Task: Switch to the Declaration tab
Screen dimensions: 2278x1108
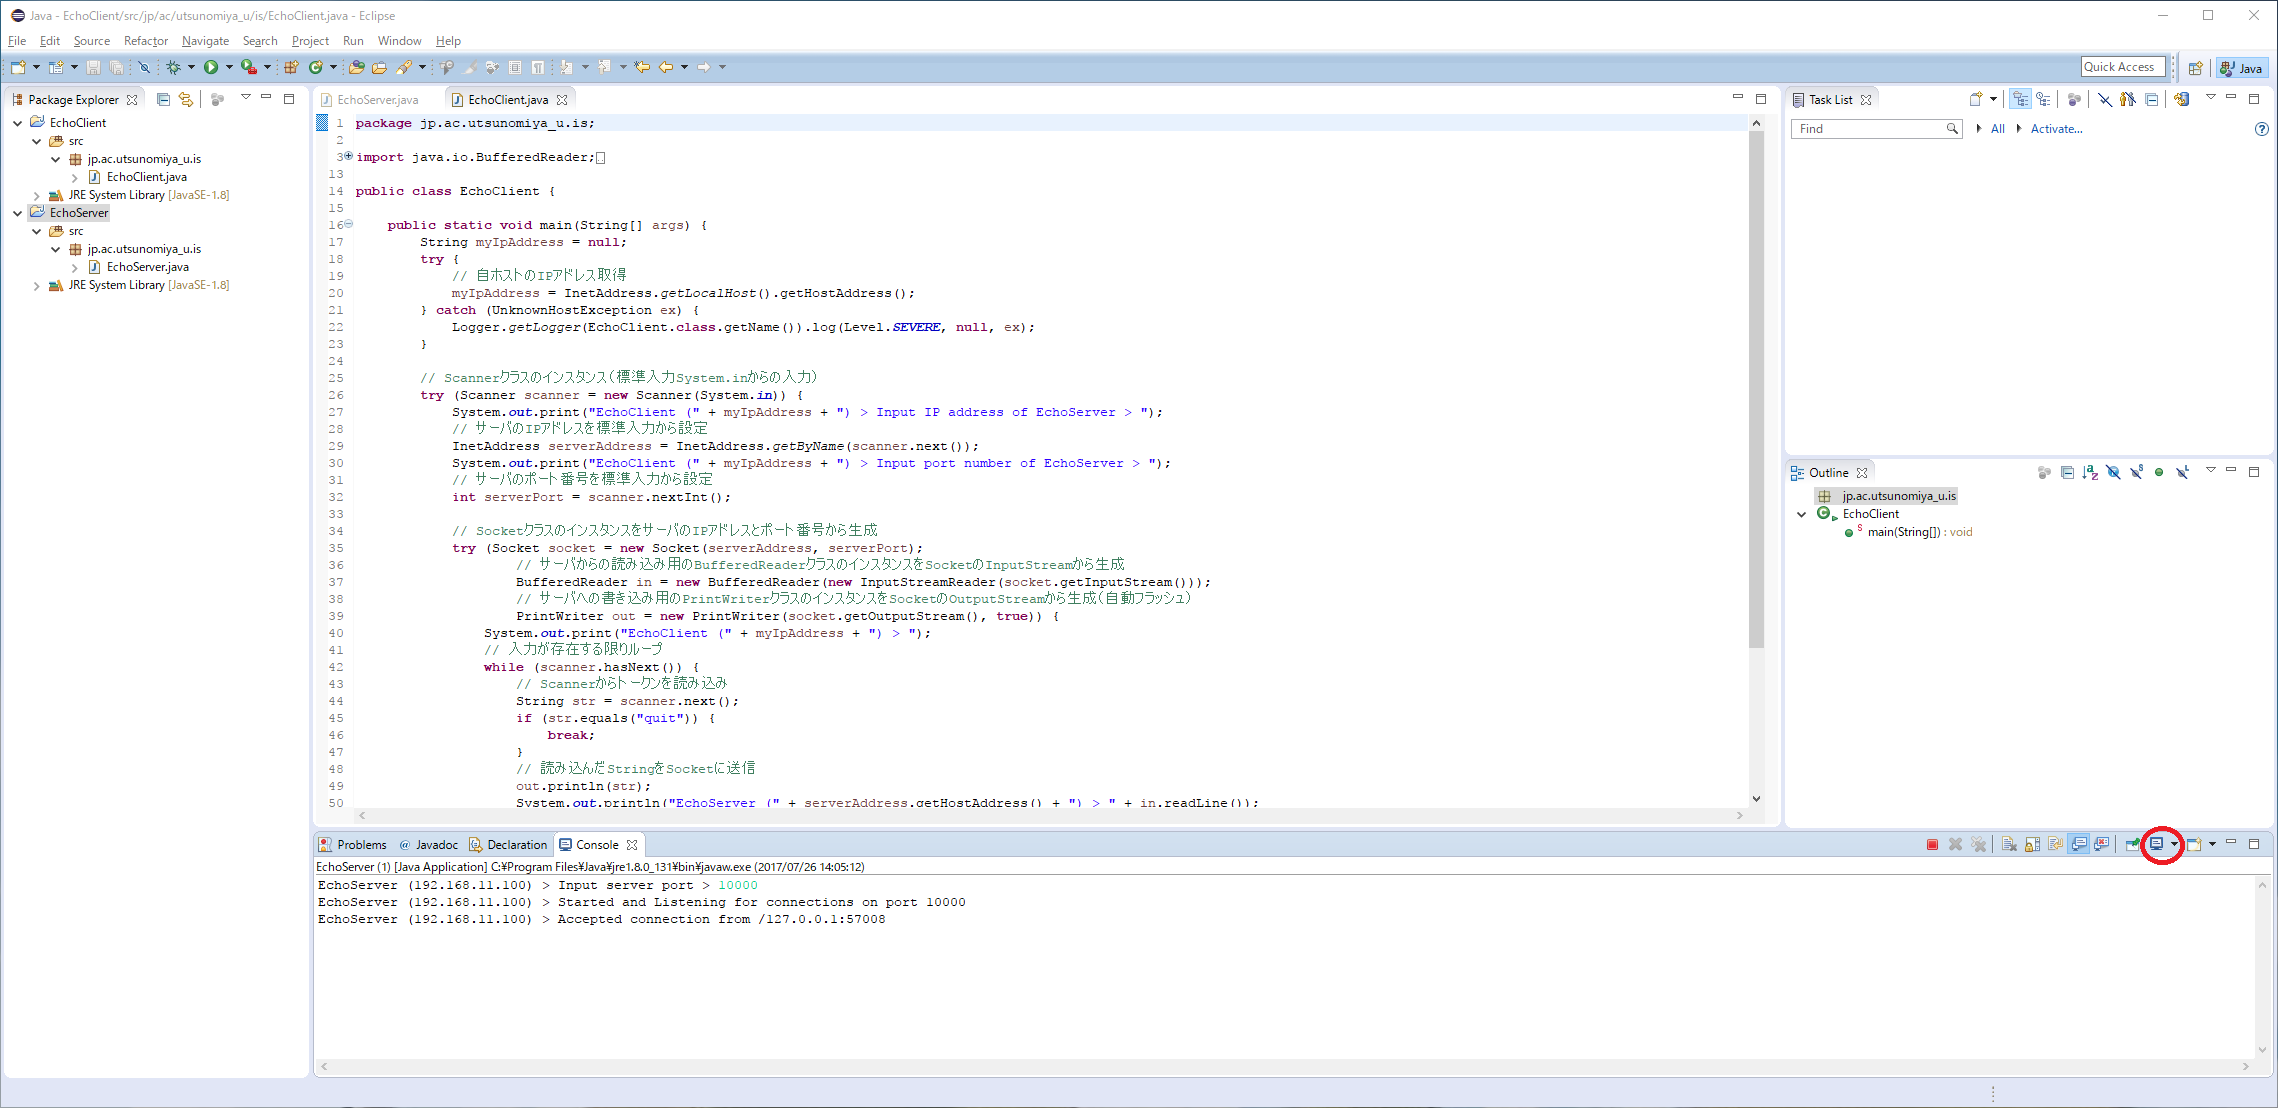Action: coord(508,845)
